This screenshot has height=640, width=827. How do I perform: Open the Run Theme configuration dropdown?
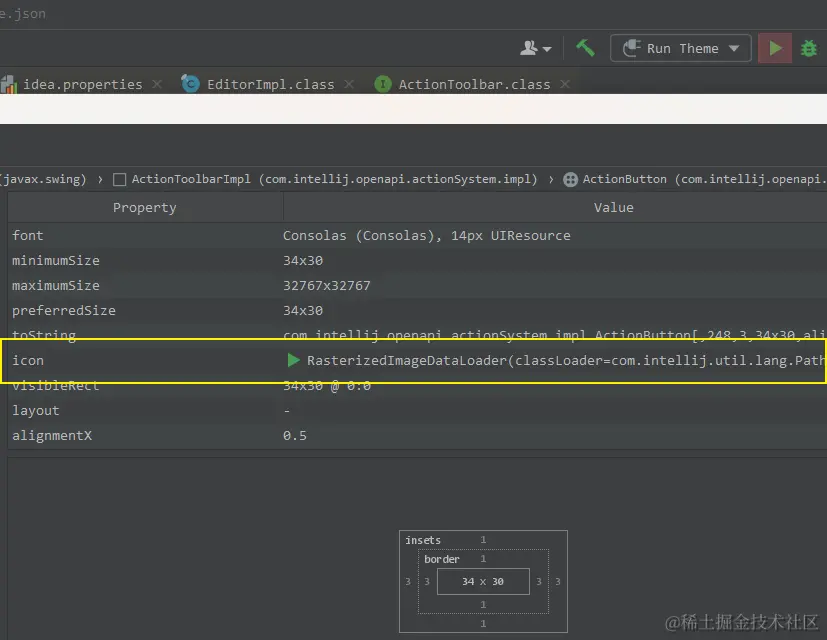tap(681, 49)
